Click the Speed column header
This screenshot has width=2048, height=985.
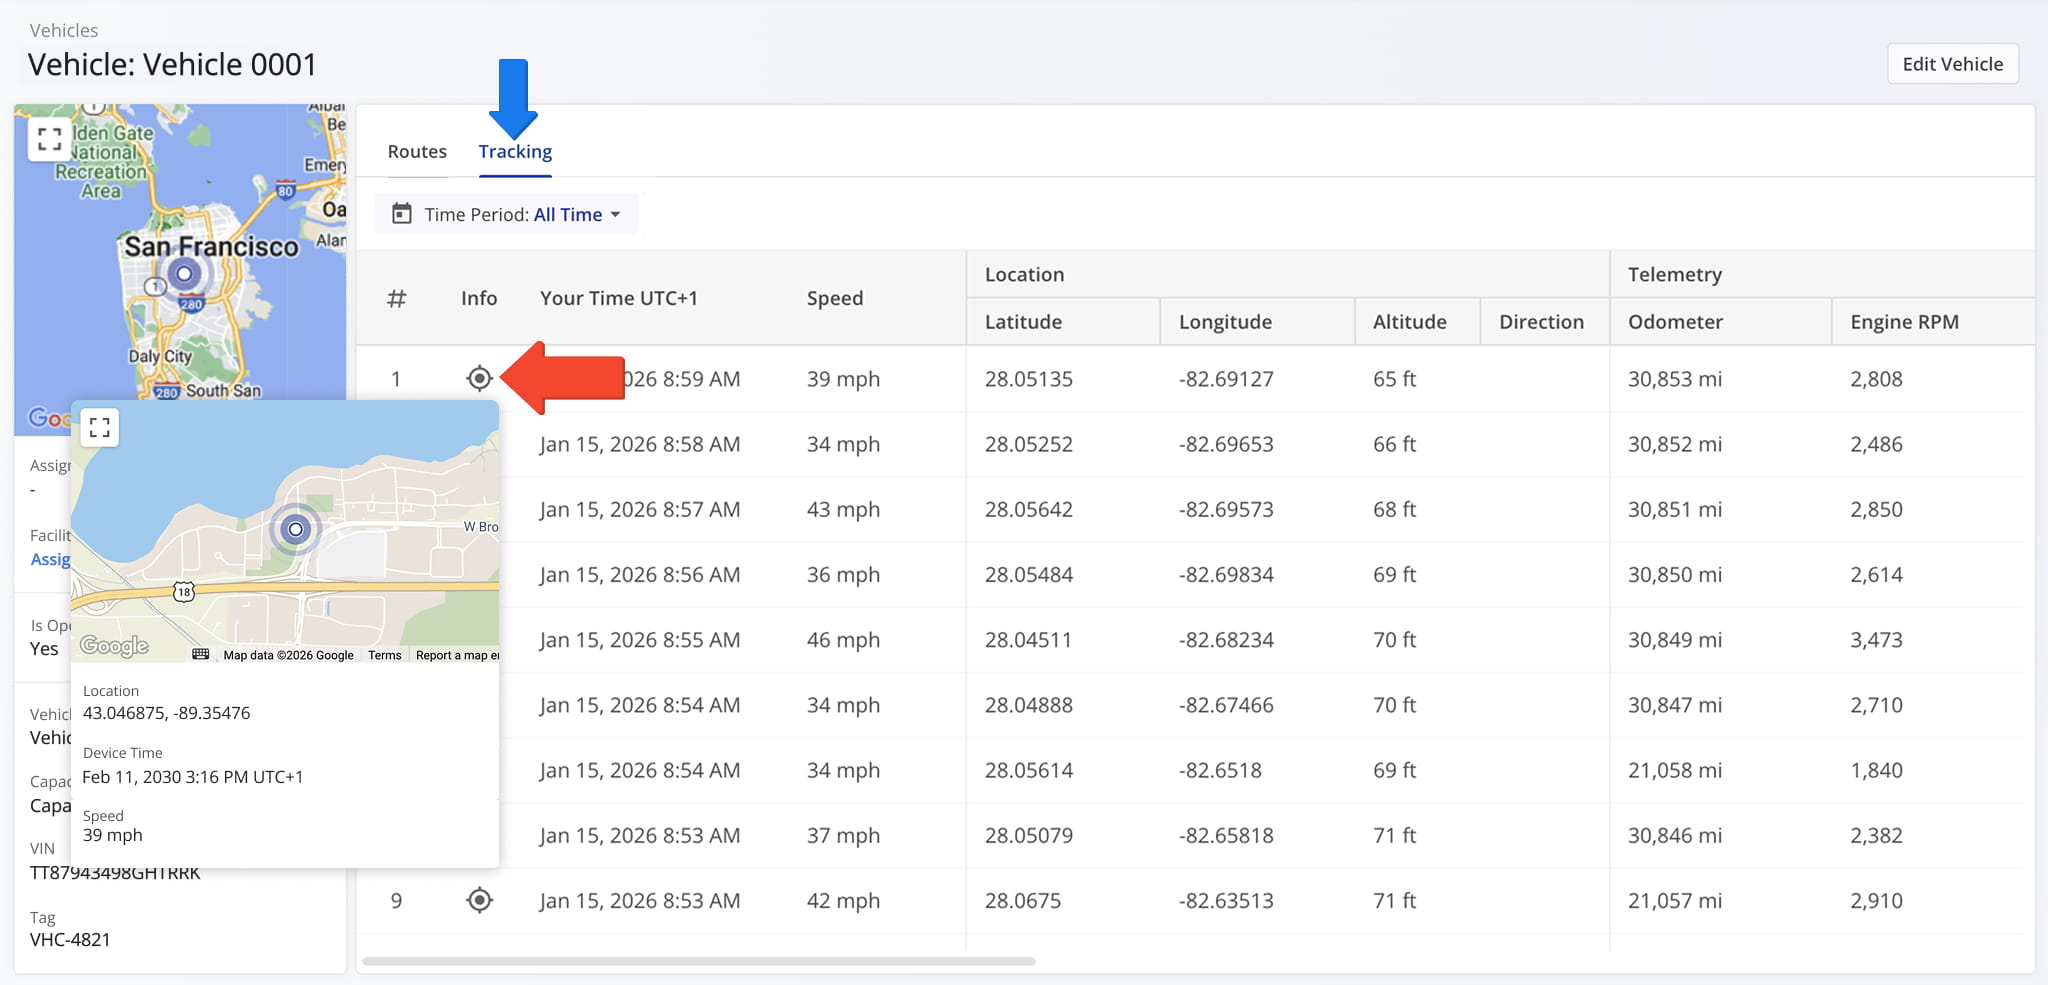[x=835, y=298]
